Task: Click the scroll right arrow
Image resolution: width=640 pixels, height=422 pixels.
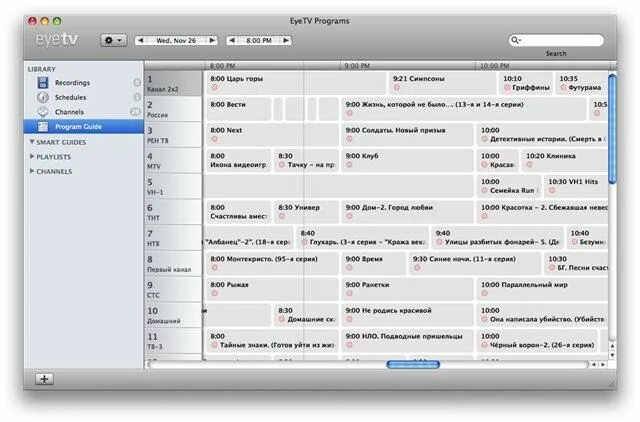Action: tap(603, 364)
